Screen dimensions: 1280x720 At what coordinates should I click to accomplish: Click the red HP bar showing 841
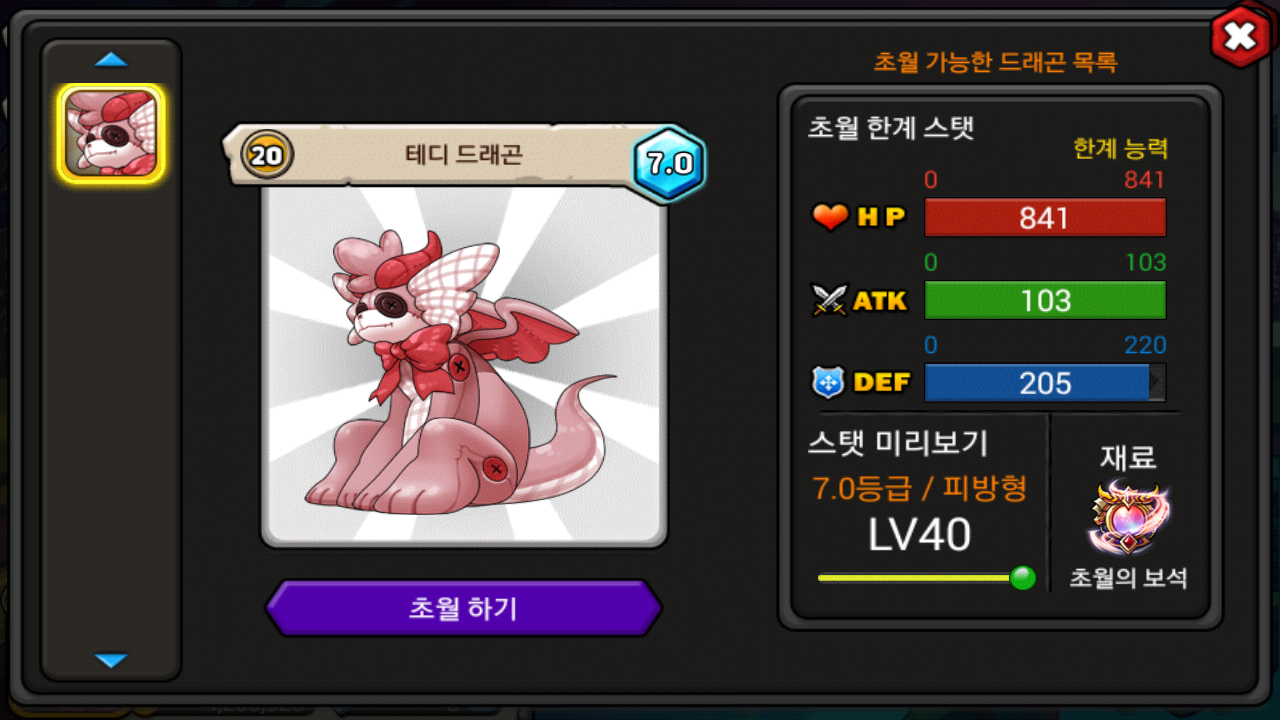(x=1045, y=218)
